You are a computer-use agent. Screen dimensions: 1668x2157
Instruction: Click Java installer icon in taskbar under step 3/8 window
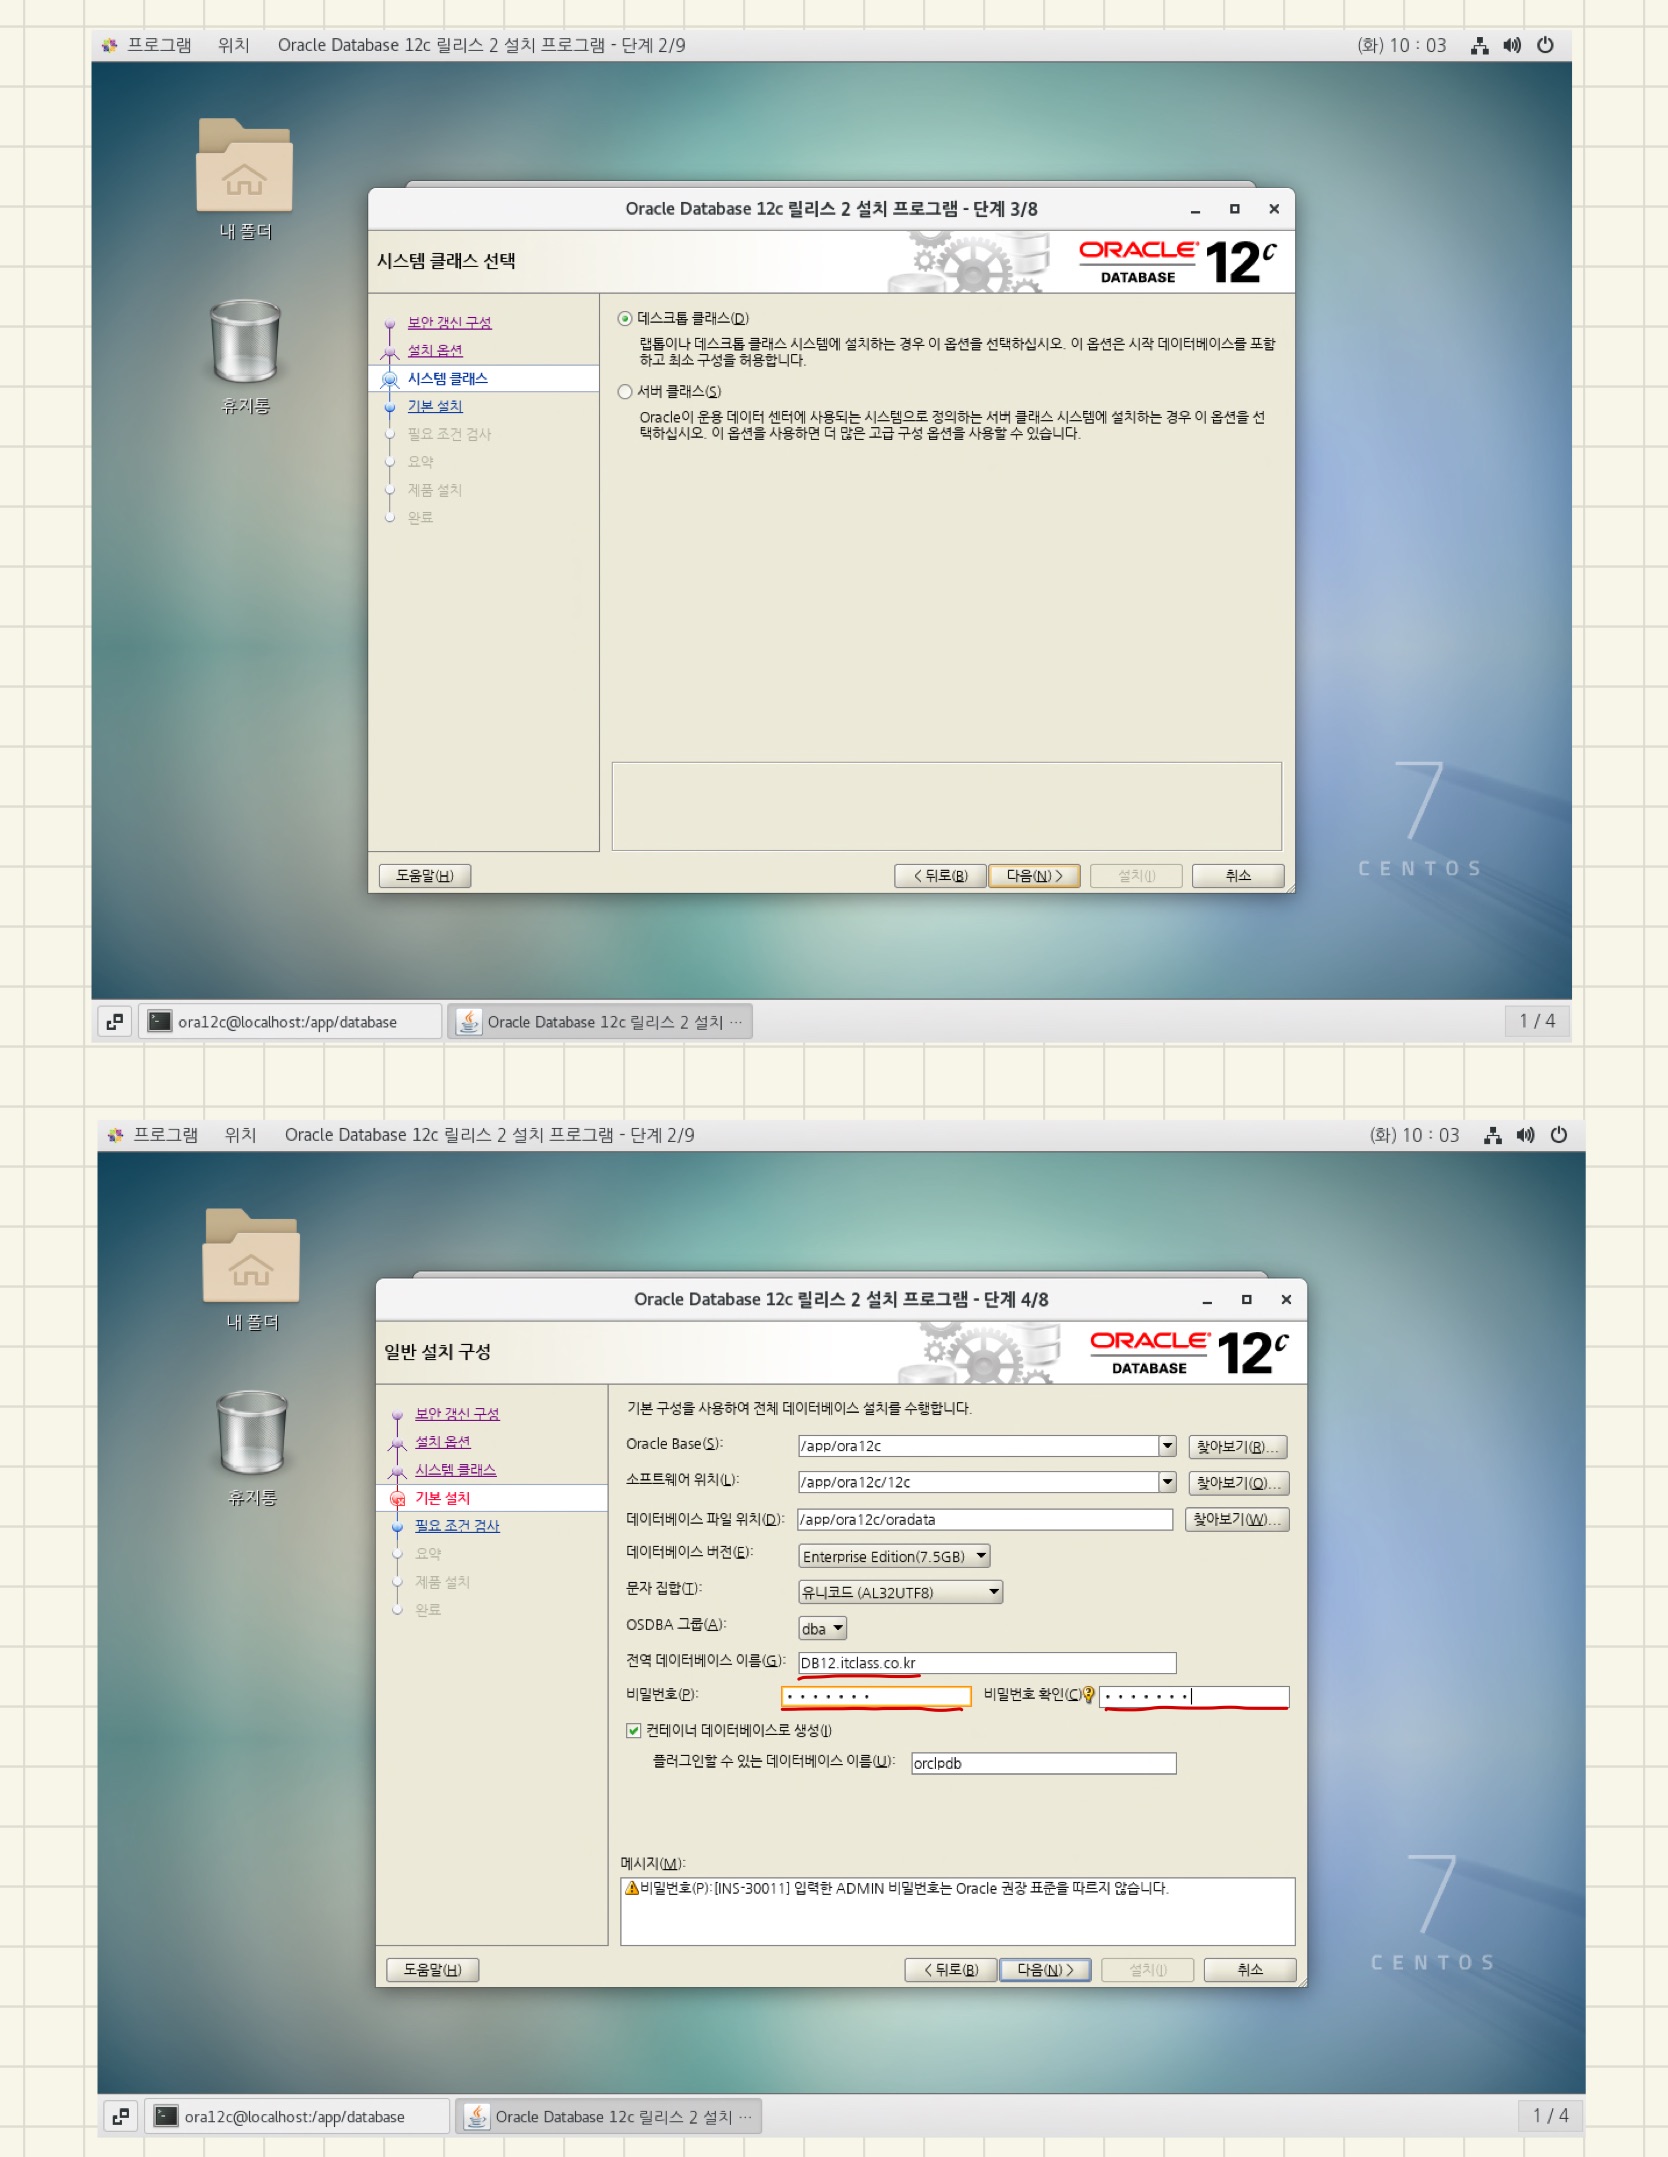(468, 1021)
